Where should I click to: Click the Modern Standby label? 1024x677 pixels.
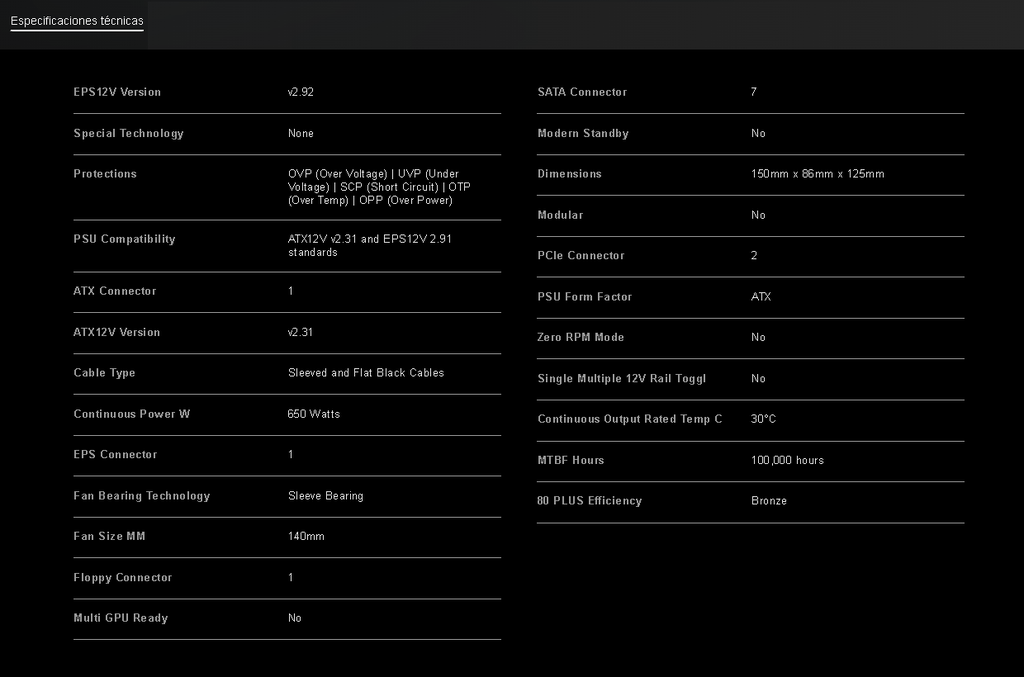click(x=583, y=133)
